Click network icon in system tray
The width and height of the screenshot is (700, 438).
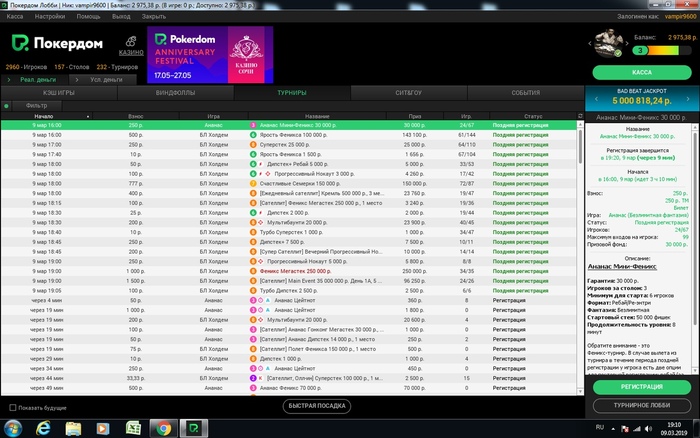click(637, 429)
